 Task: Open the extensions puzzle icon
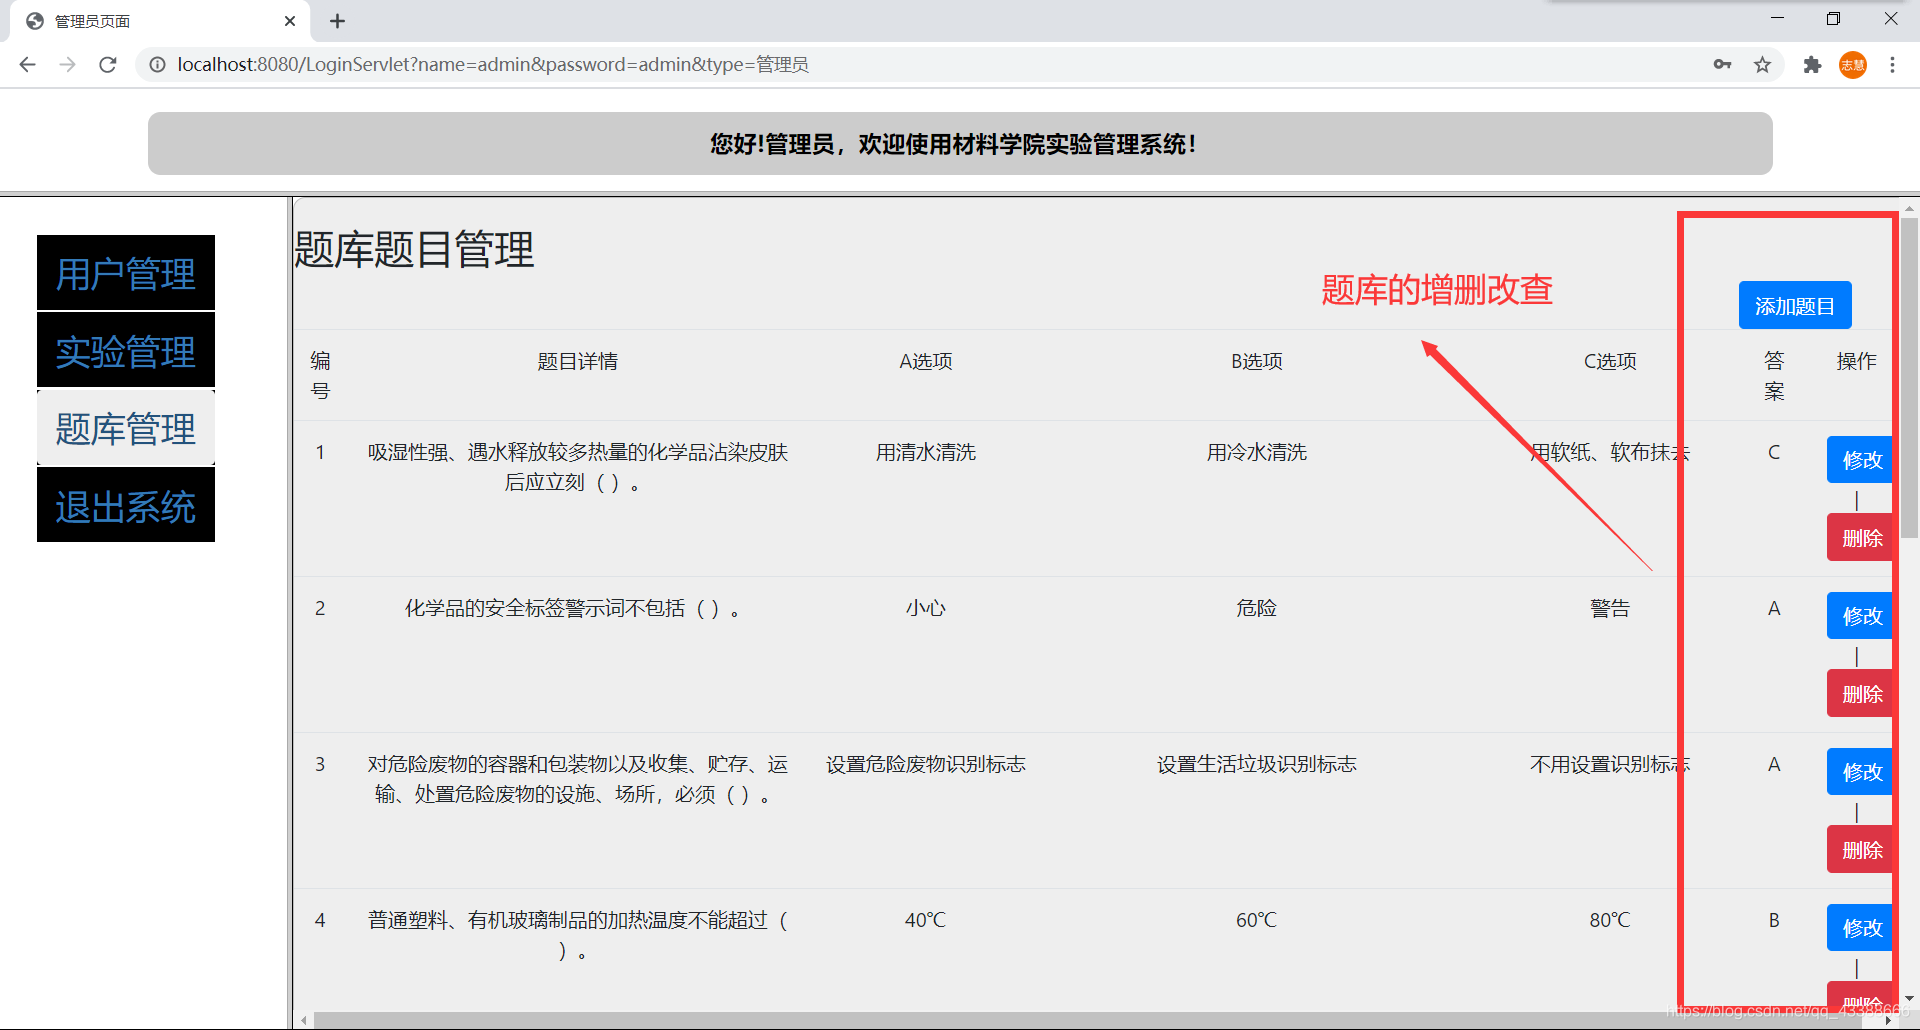point(1812,64)
